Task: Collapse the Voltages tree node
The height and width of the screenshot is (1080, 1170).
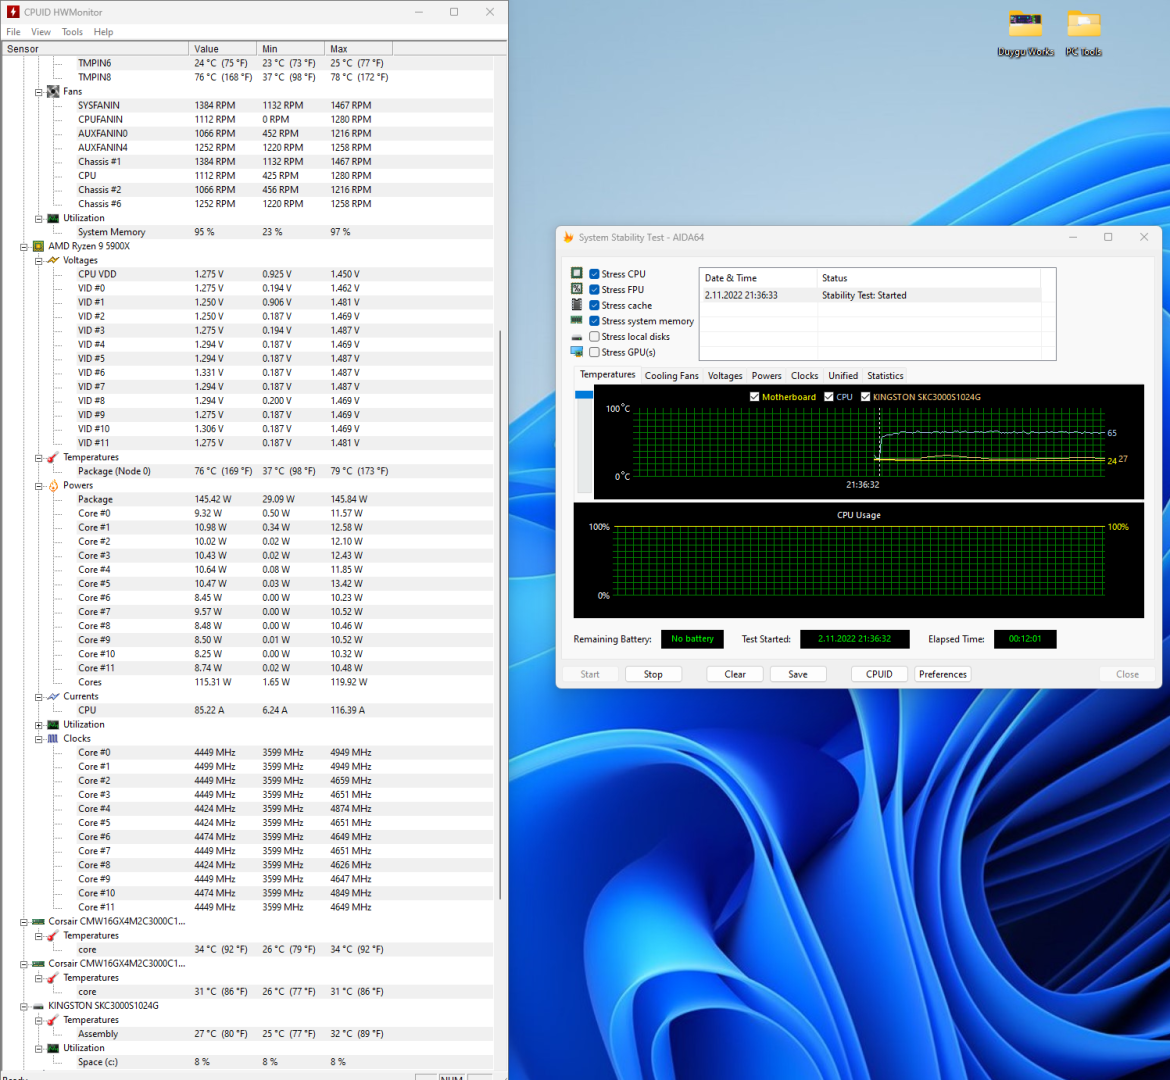Action: point(39,260)
